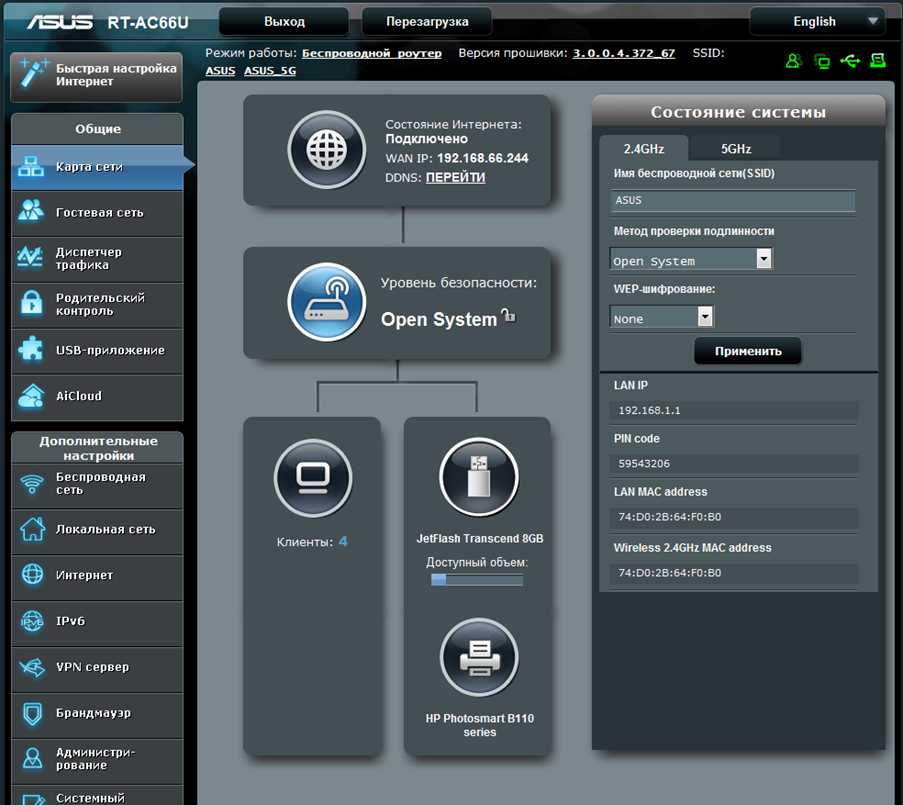This screenshot has width=903, height=805.
Task: Open Родительский контроль menu item
Action: [97, 305]
